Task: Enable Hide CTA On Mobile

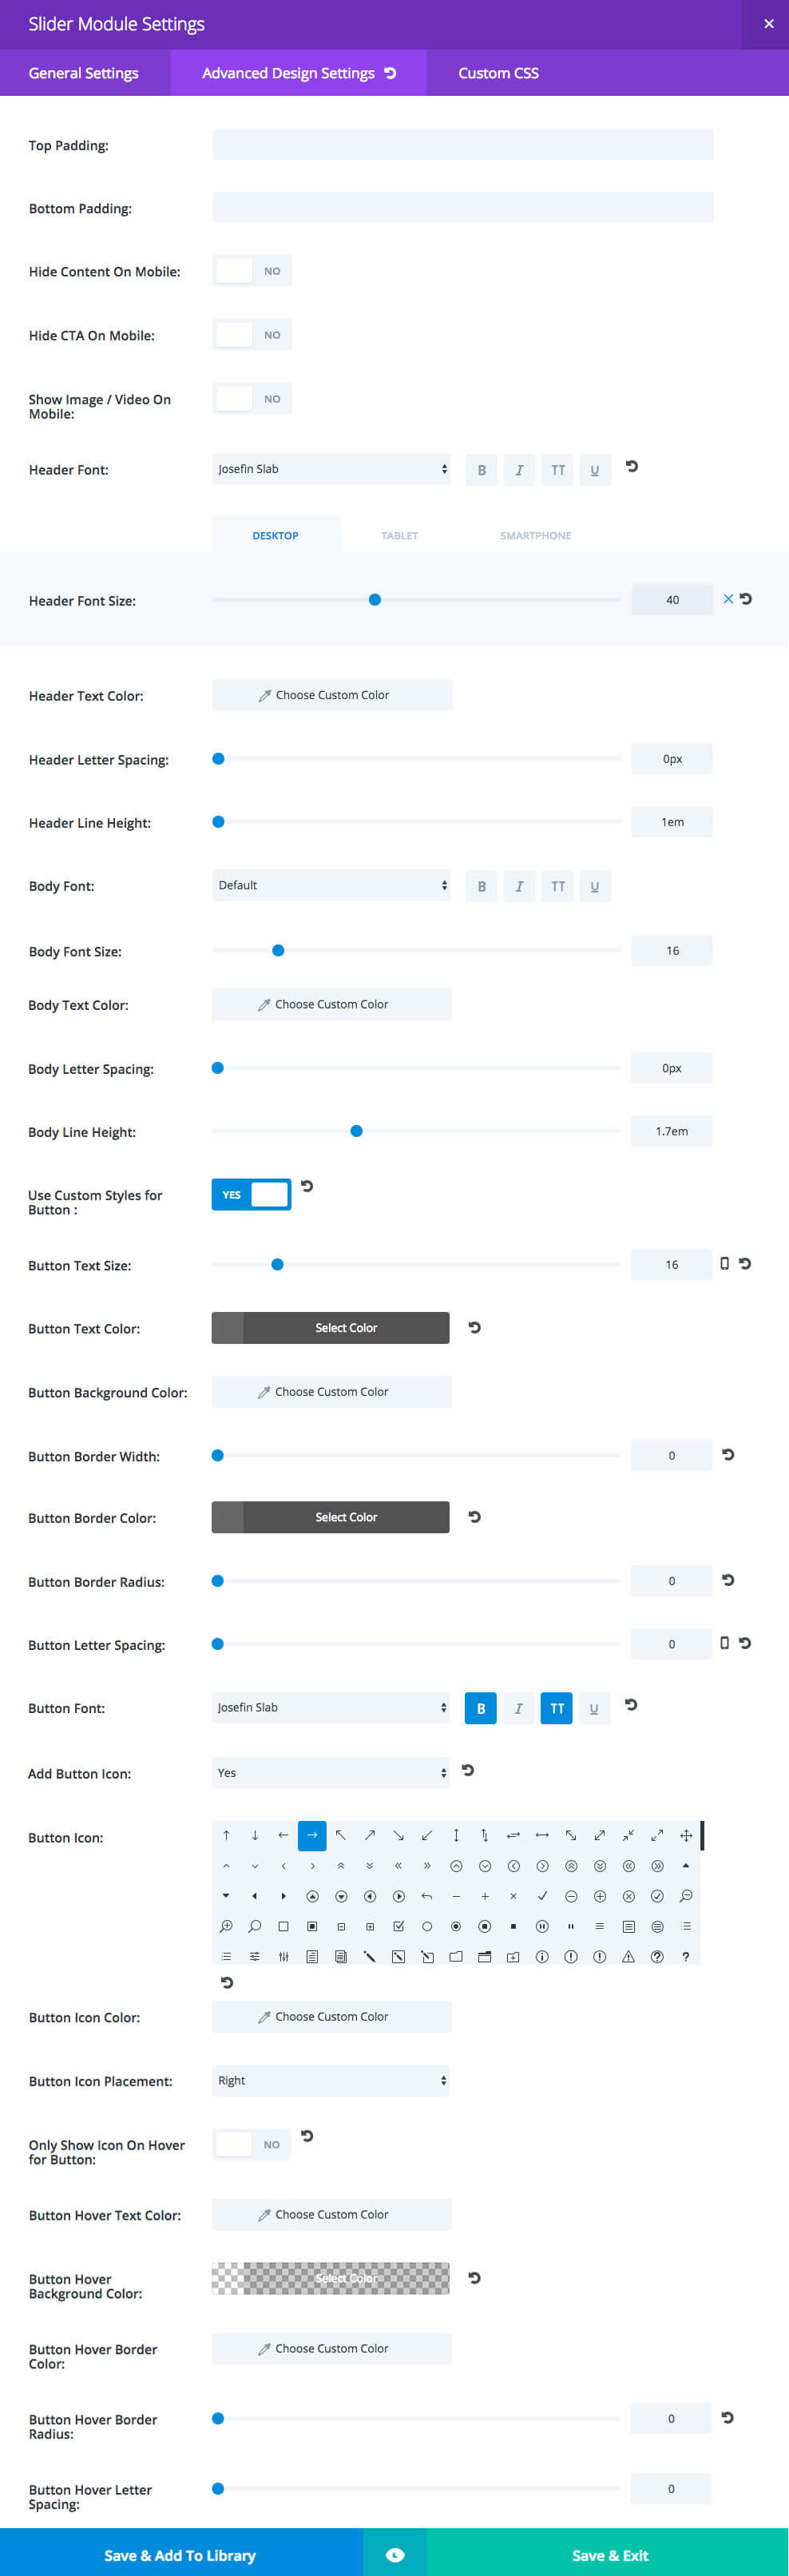Action: click(252, 334)
